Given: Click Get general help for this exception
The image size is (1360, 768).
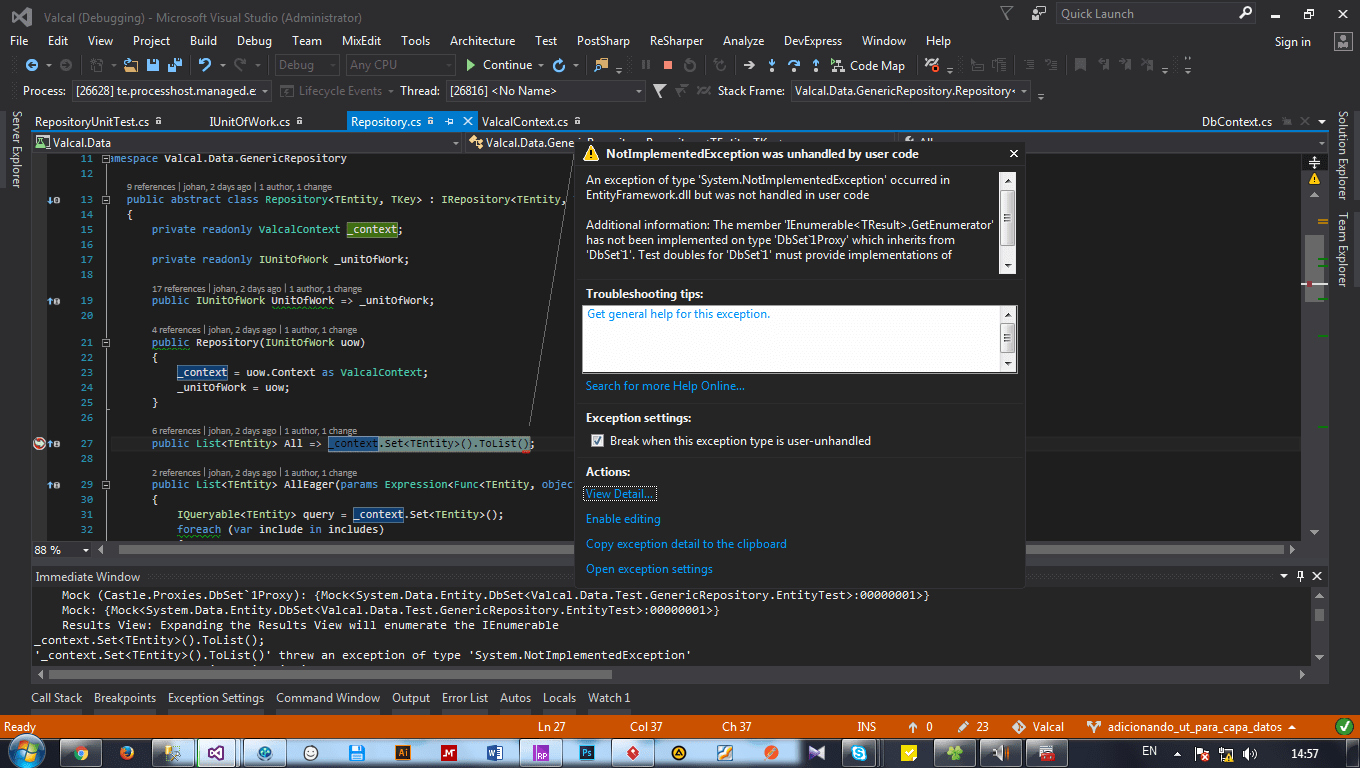Looking at the screenshot, I should (678, 314).
